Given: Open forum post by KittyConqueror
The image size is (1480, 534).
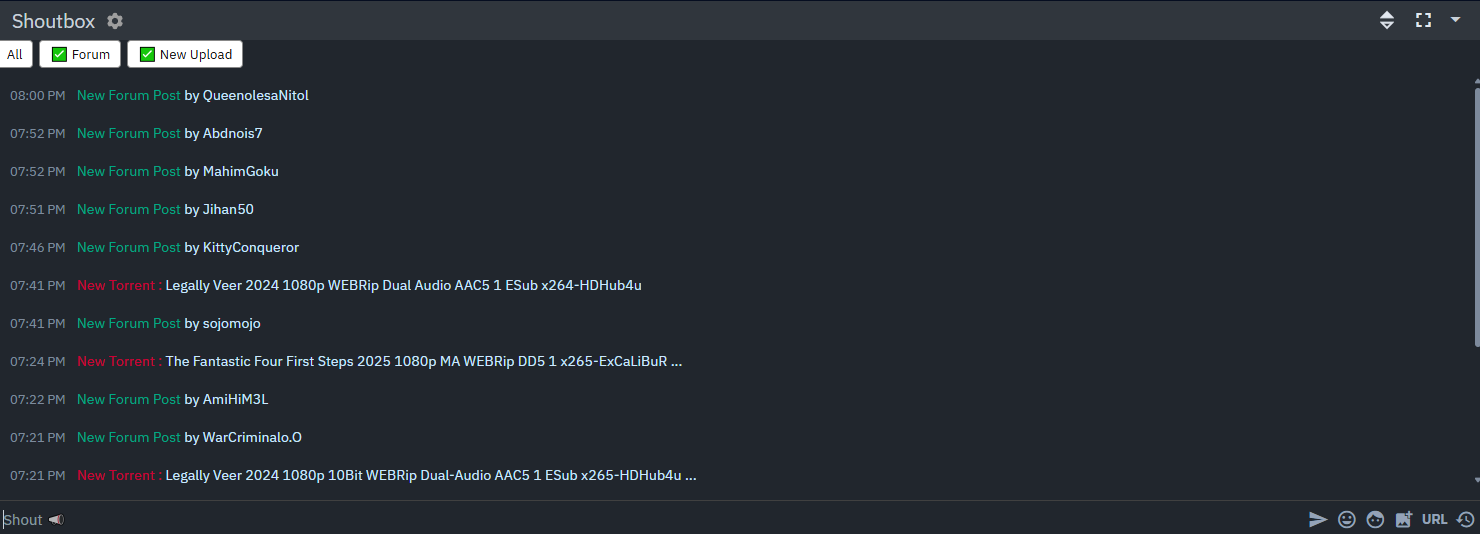Looking at the screenshot, I should pyautogui.click(x=129, y=247).
